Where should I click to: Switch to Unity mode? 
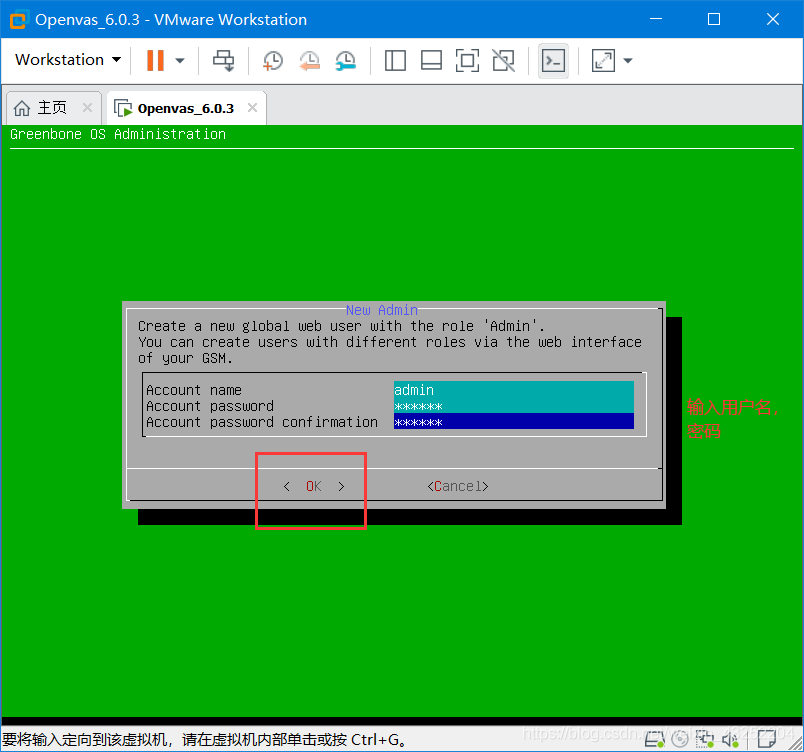504,60
